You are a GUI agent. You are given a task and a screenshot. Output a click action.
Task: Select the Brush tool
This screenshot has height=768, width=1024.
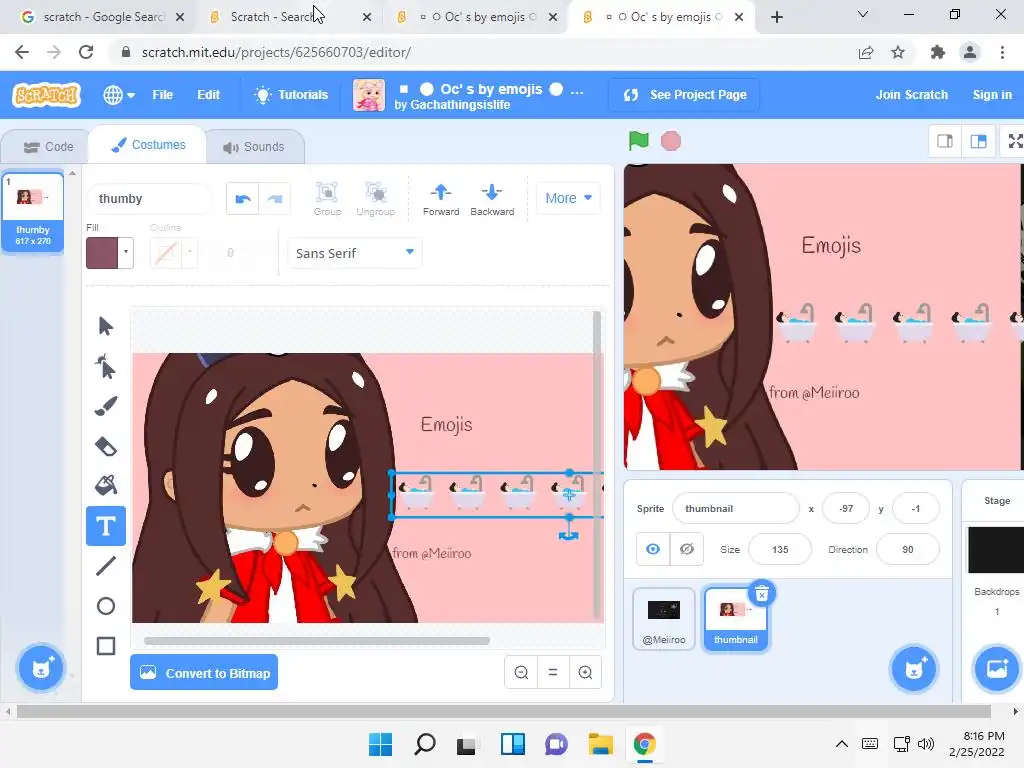[105, 406]
